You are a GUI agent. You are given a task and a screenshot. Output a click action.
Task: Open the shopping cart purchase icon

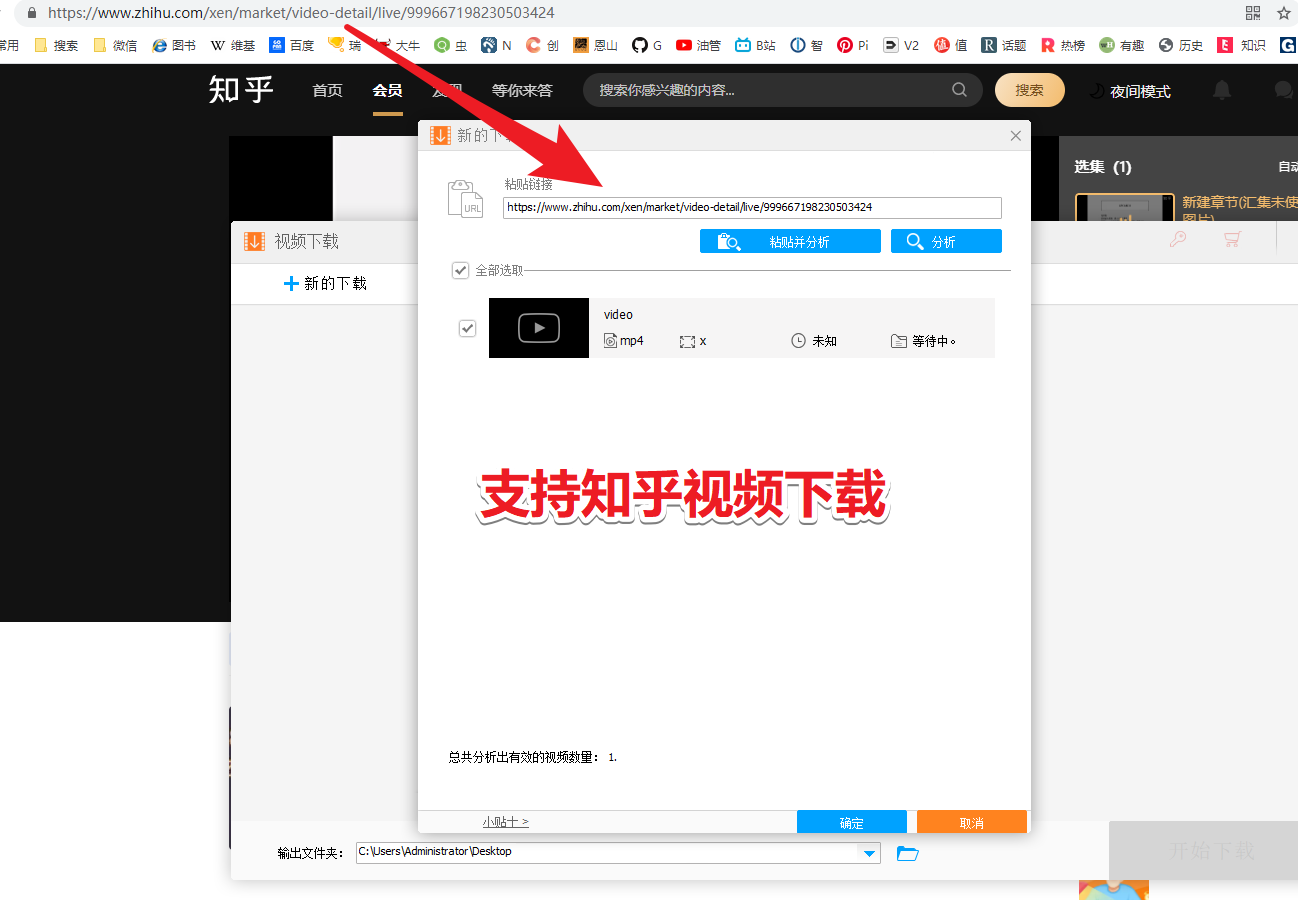[x=1232, y=239]
